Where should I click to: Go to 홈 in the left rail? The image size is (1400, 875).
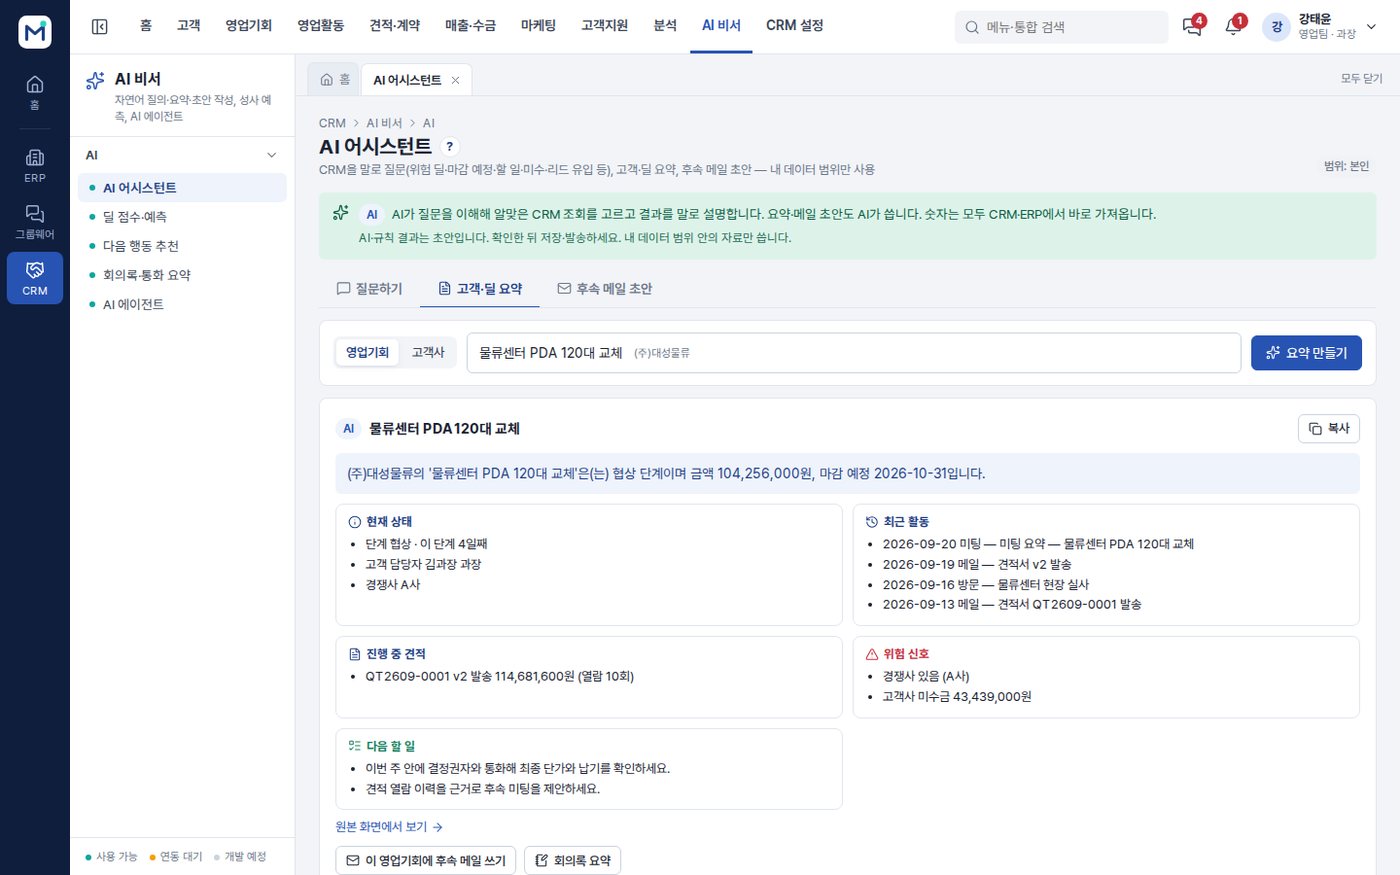click(35, 92)
